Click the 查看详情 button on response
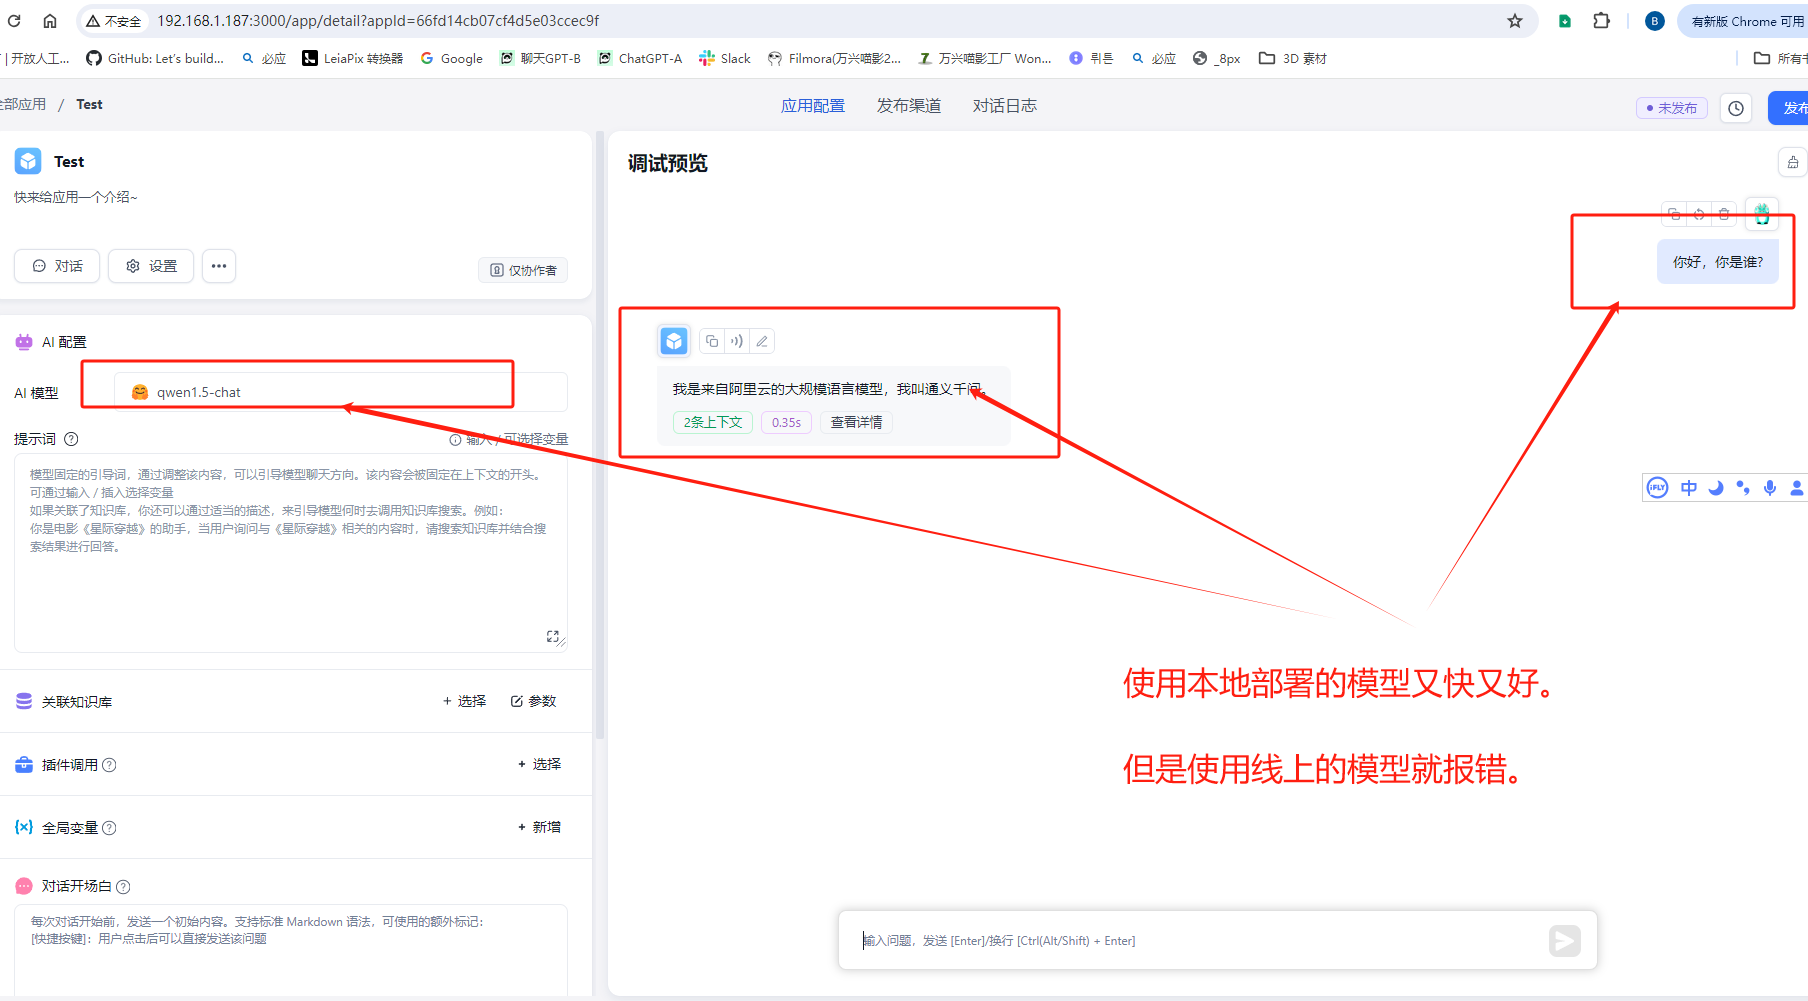1808x1001 pixels. [856, 422]
